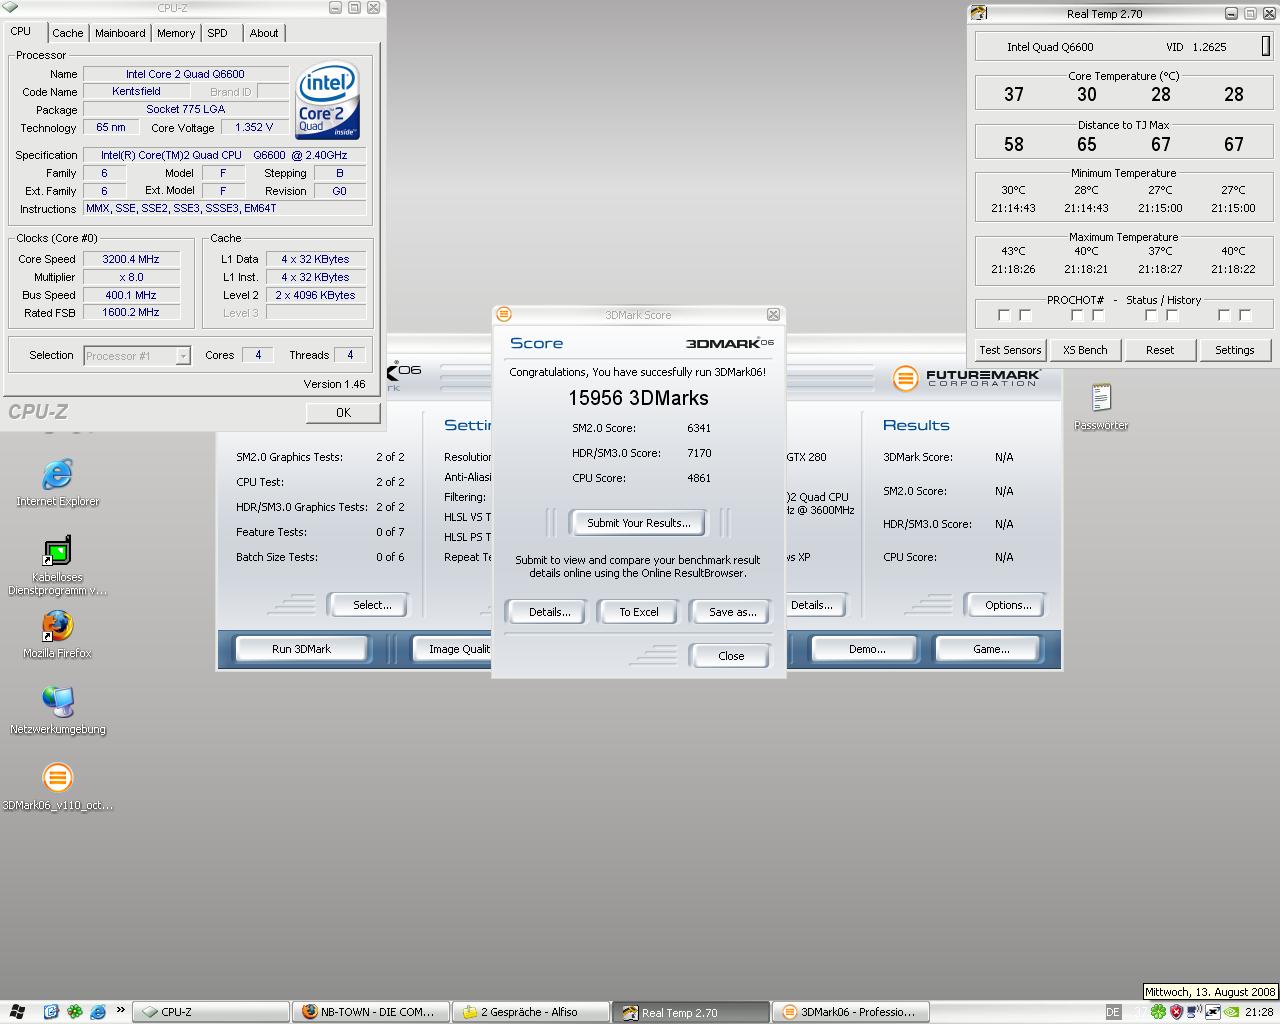Switch to the CPU tab in CPU-Z
The width and height of the screenshot is (1280, 1024).
click(x=21, y=32)
